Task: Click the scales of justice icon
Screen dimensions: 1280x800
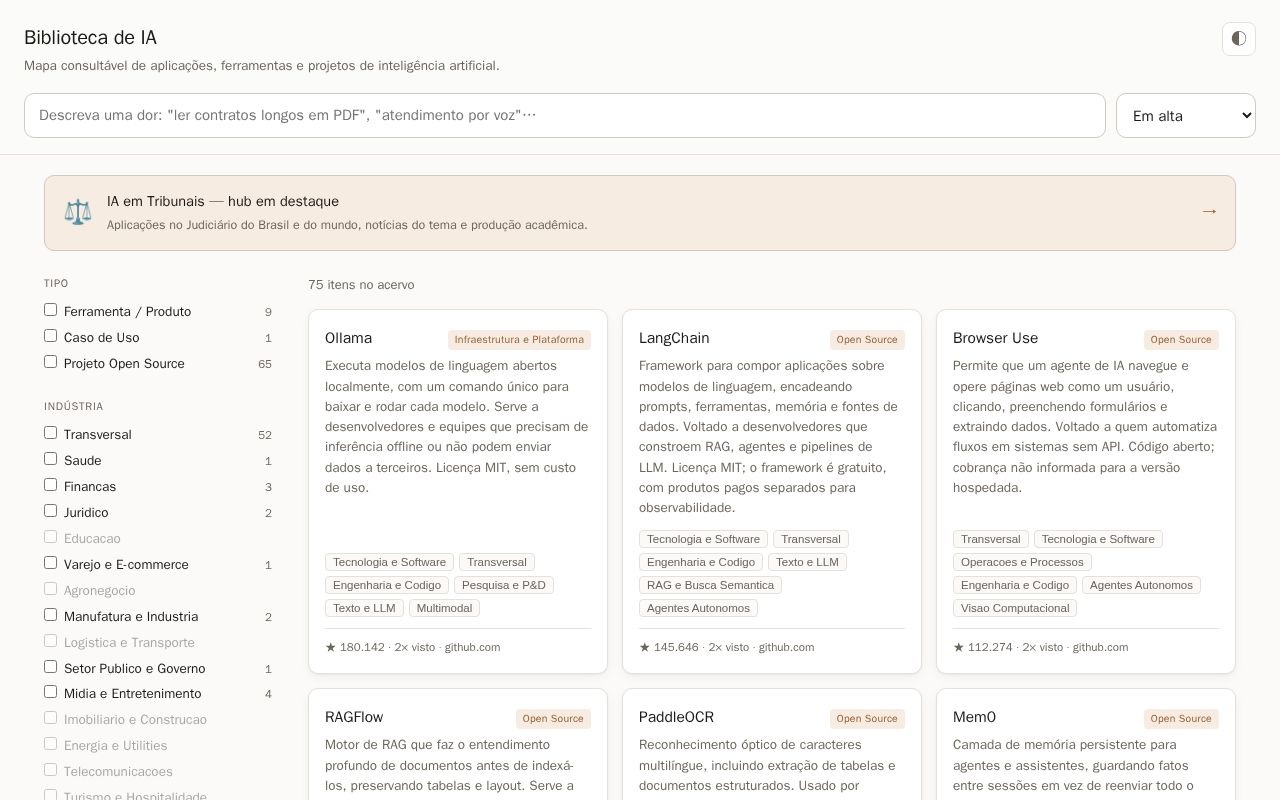Action: pos(78,212)
